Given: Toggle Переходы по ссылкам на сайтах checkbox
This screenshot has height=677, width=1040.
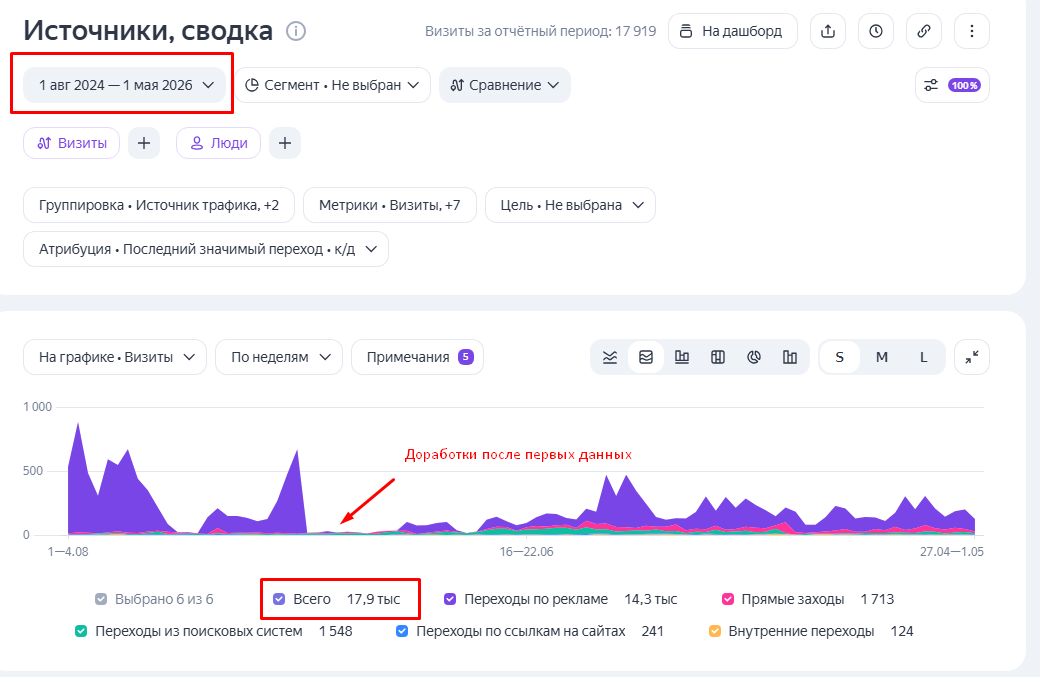Looking at the screenshot, I should 402,631.
